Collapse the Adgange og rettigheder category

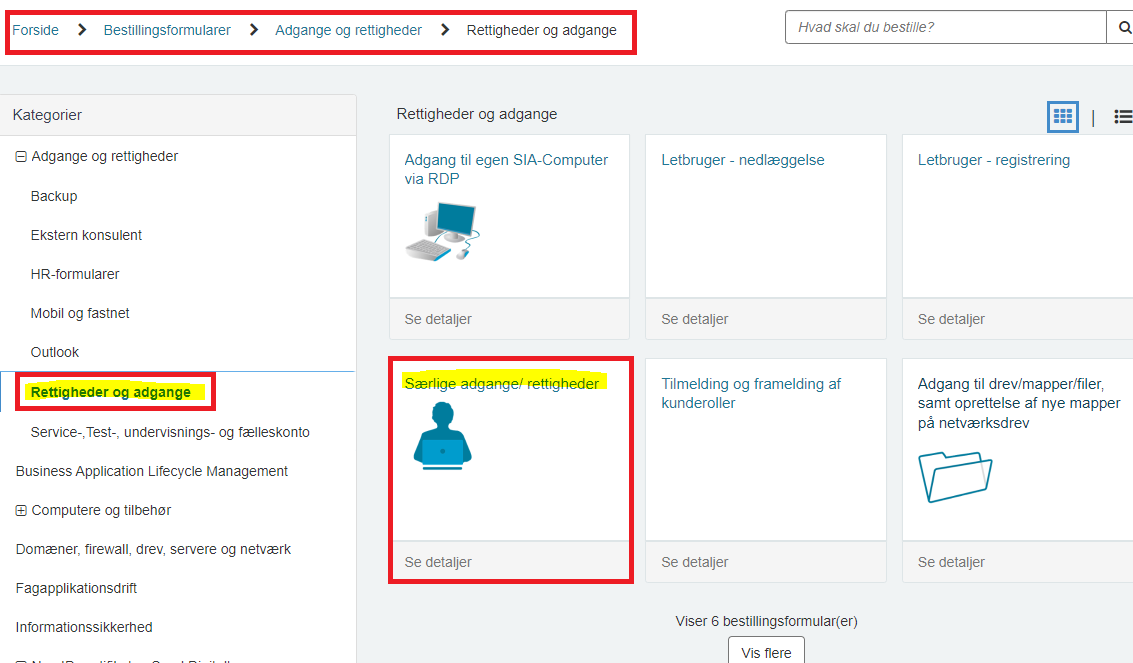[21, 156]
